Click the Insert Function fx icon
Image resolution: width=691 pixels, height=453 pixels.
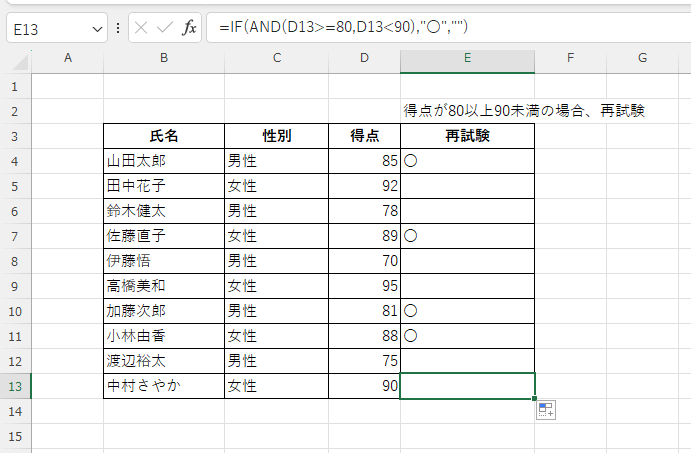coord(189,28)
